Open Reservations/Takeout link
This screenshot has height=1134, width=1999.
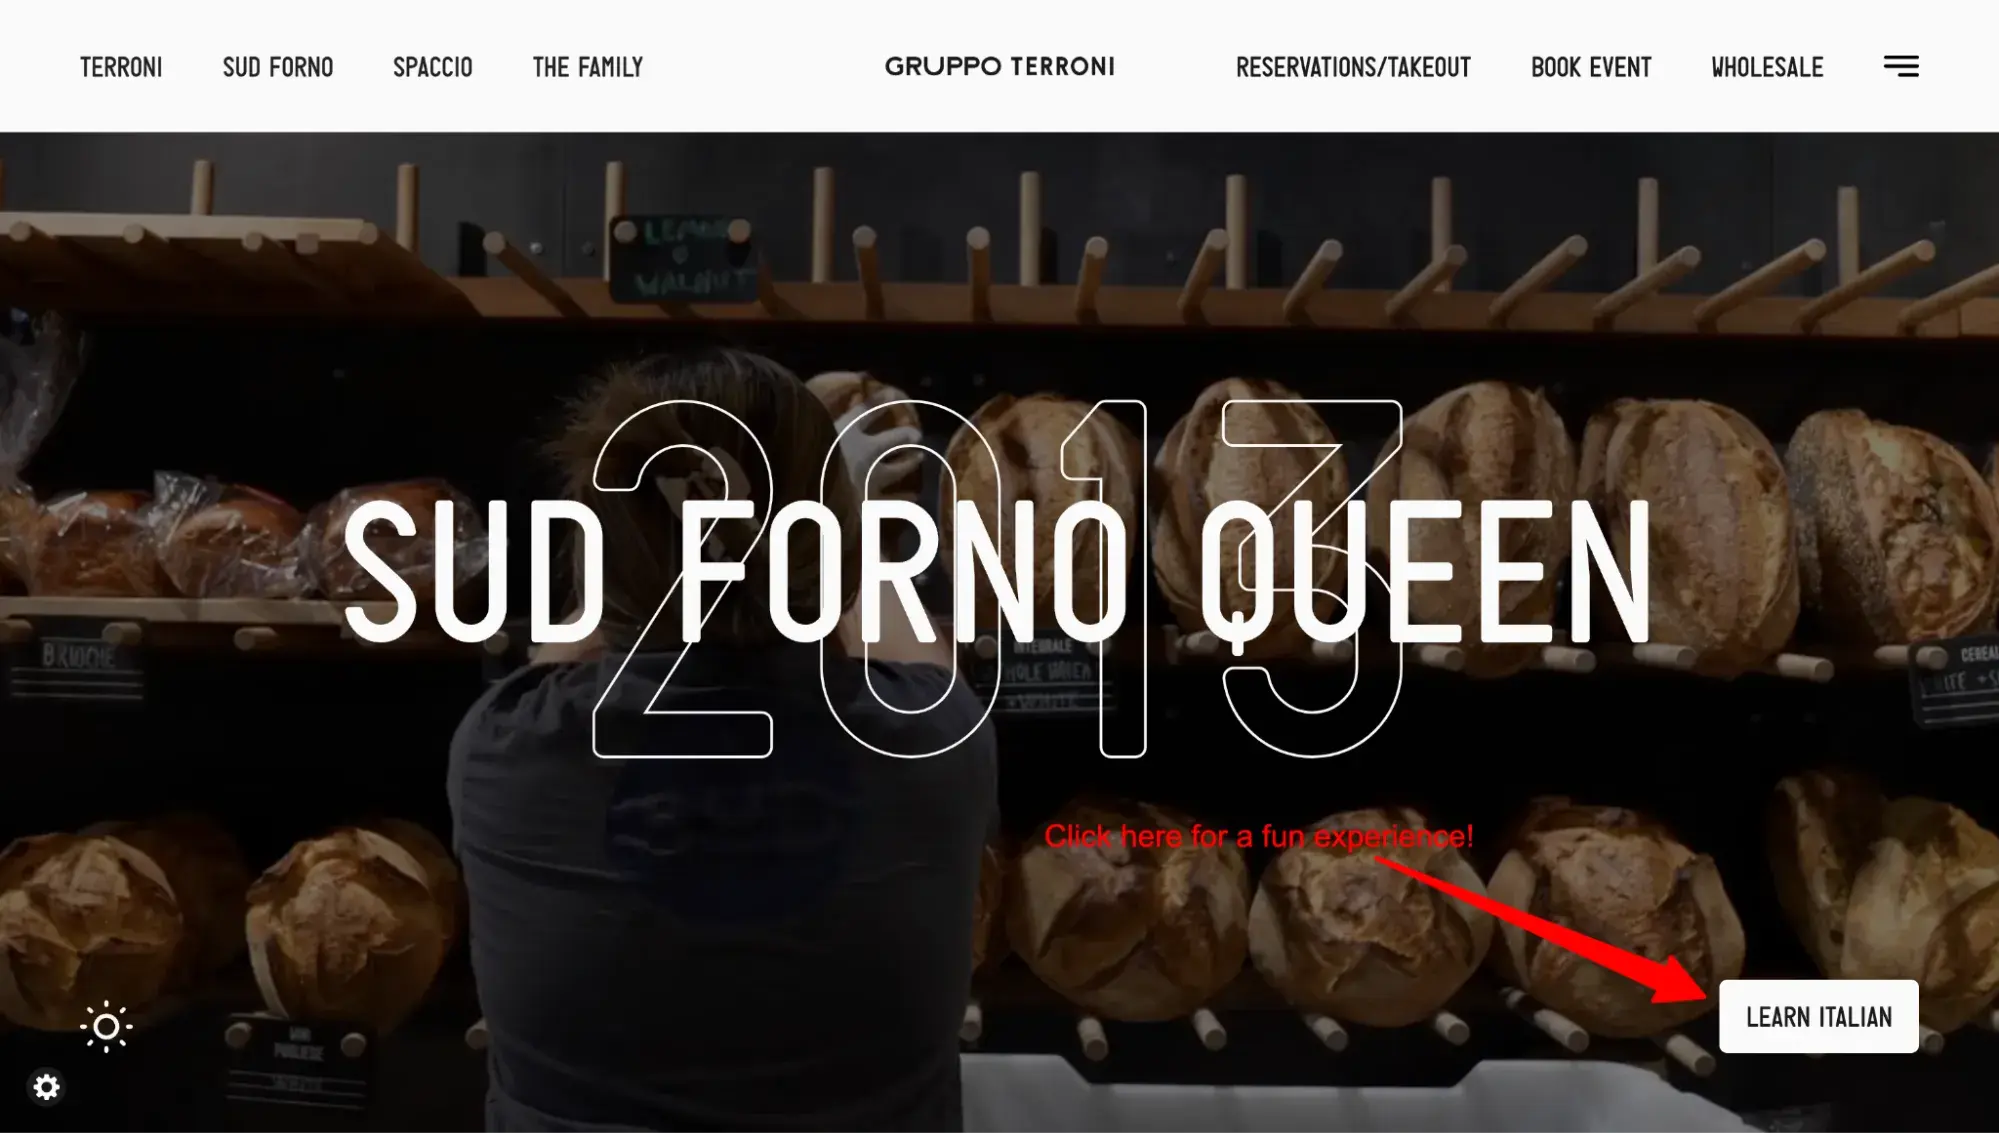[1353, 67]
